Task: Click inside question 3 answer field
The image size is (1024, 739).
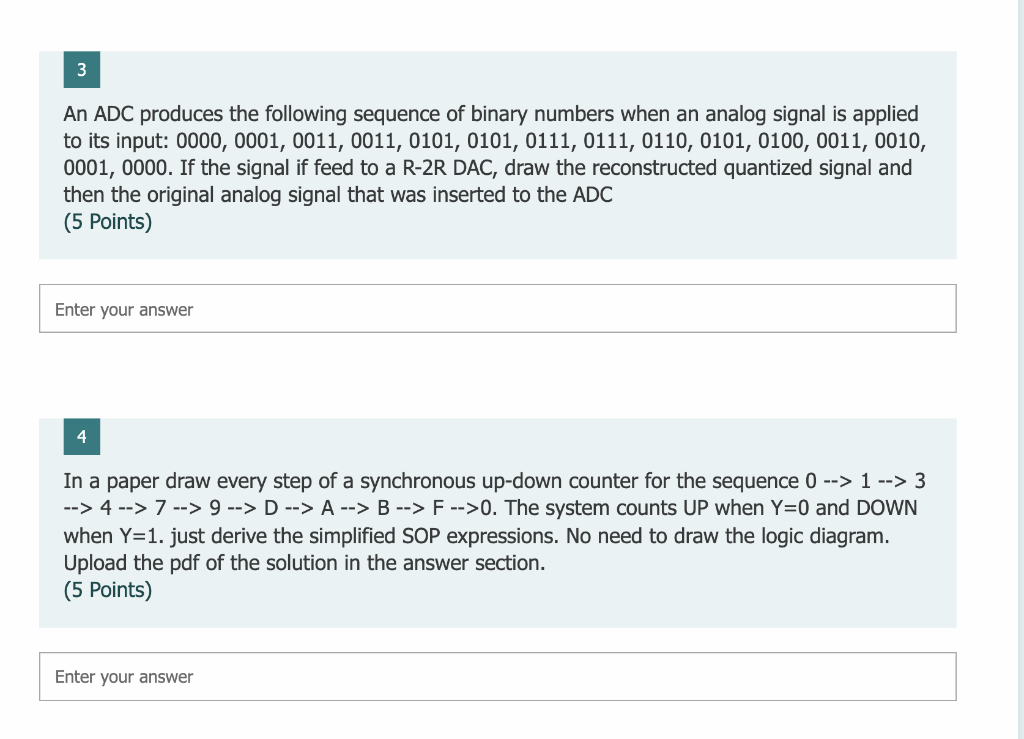Action: (x=497, y=308)
